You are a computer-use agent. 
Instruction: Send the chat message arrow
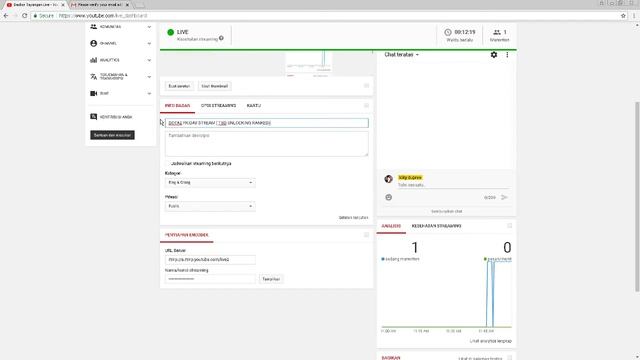point(504,197)
